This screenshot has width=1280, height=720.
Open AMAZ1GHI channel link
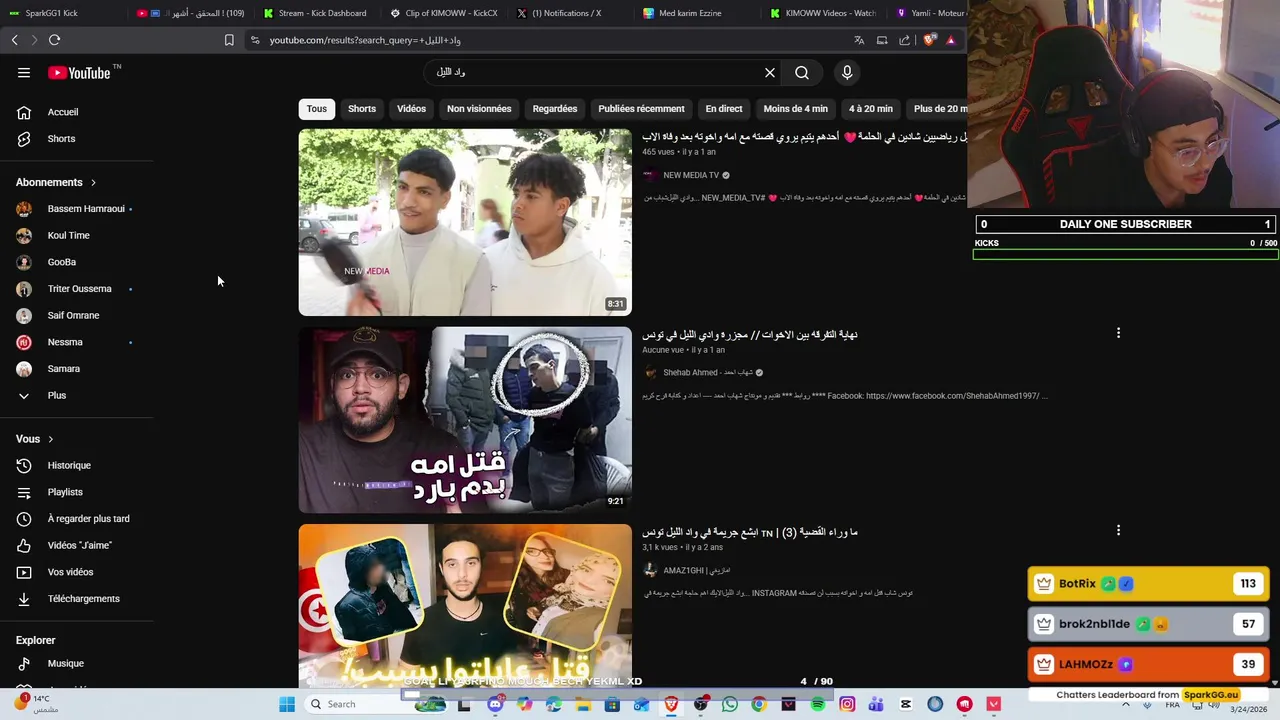point(697,571)
